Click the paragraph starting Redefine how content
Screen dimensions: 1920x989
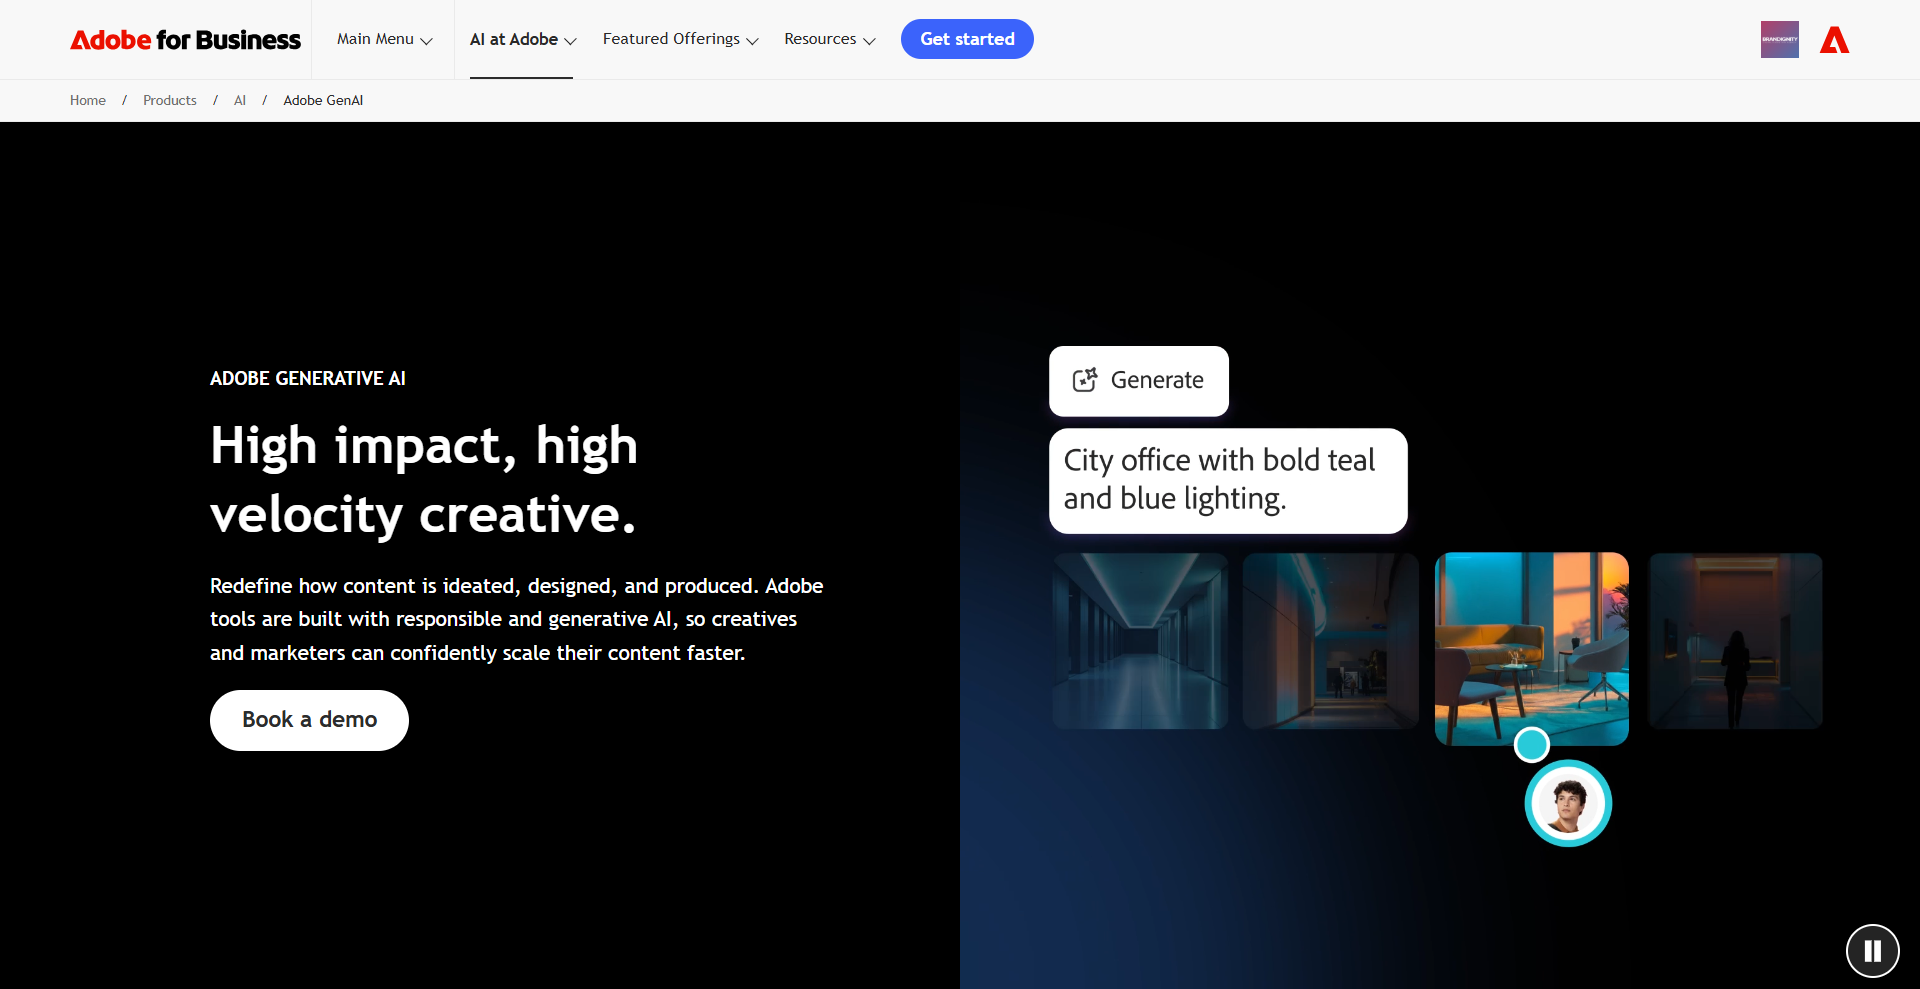pyautogui.click(x=517, y=619)
